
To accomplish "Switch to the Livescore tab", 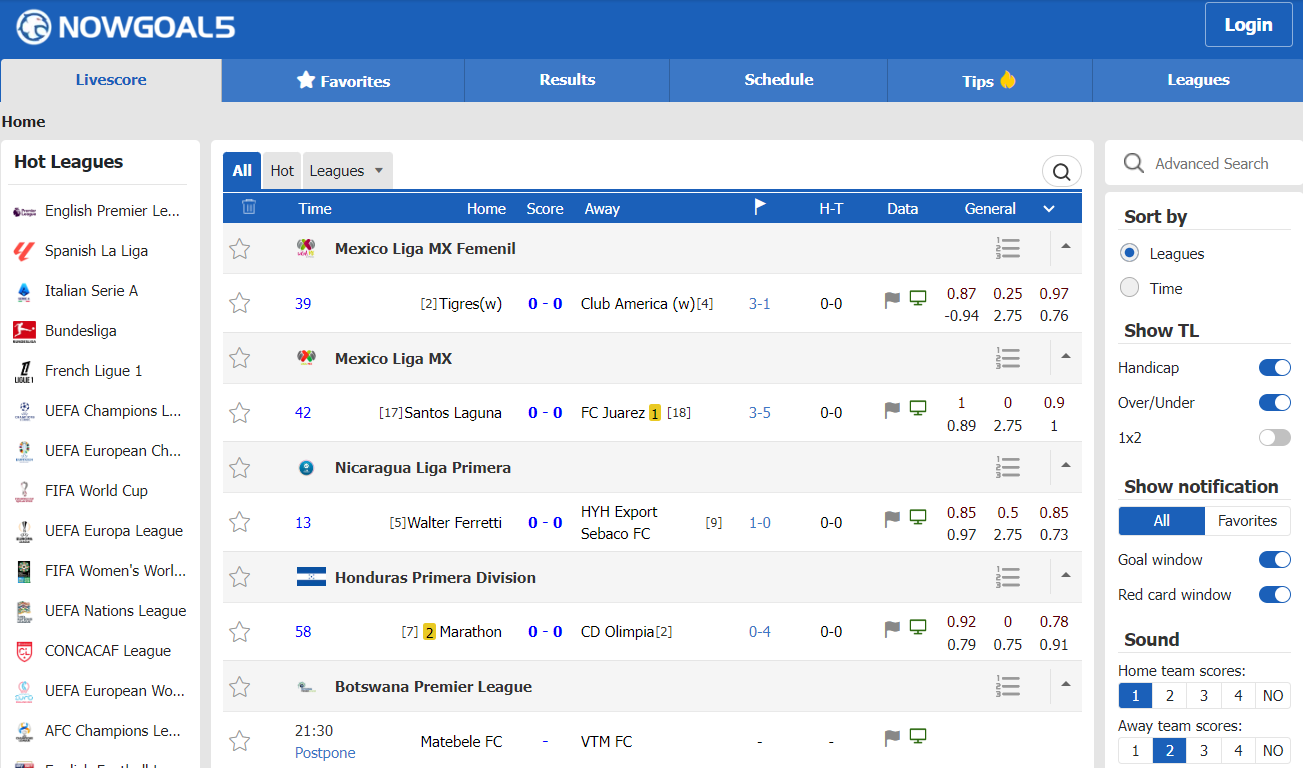I will pyautogui.click(x=111, y=80).
